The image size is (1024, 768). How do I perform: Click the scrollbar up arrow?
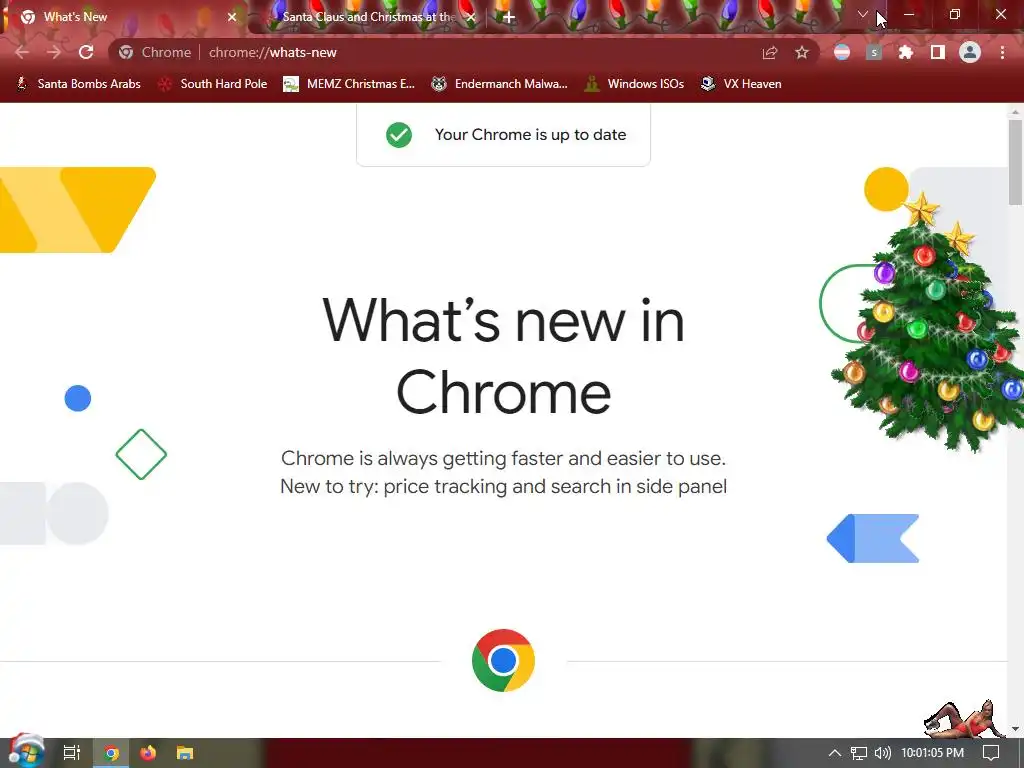pyautogui.click(x=1015, y=112)
